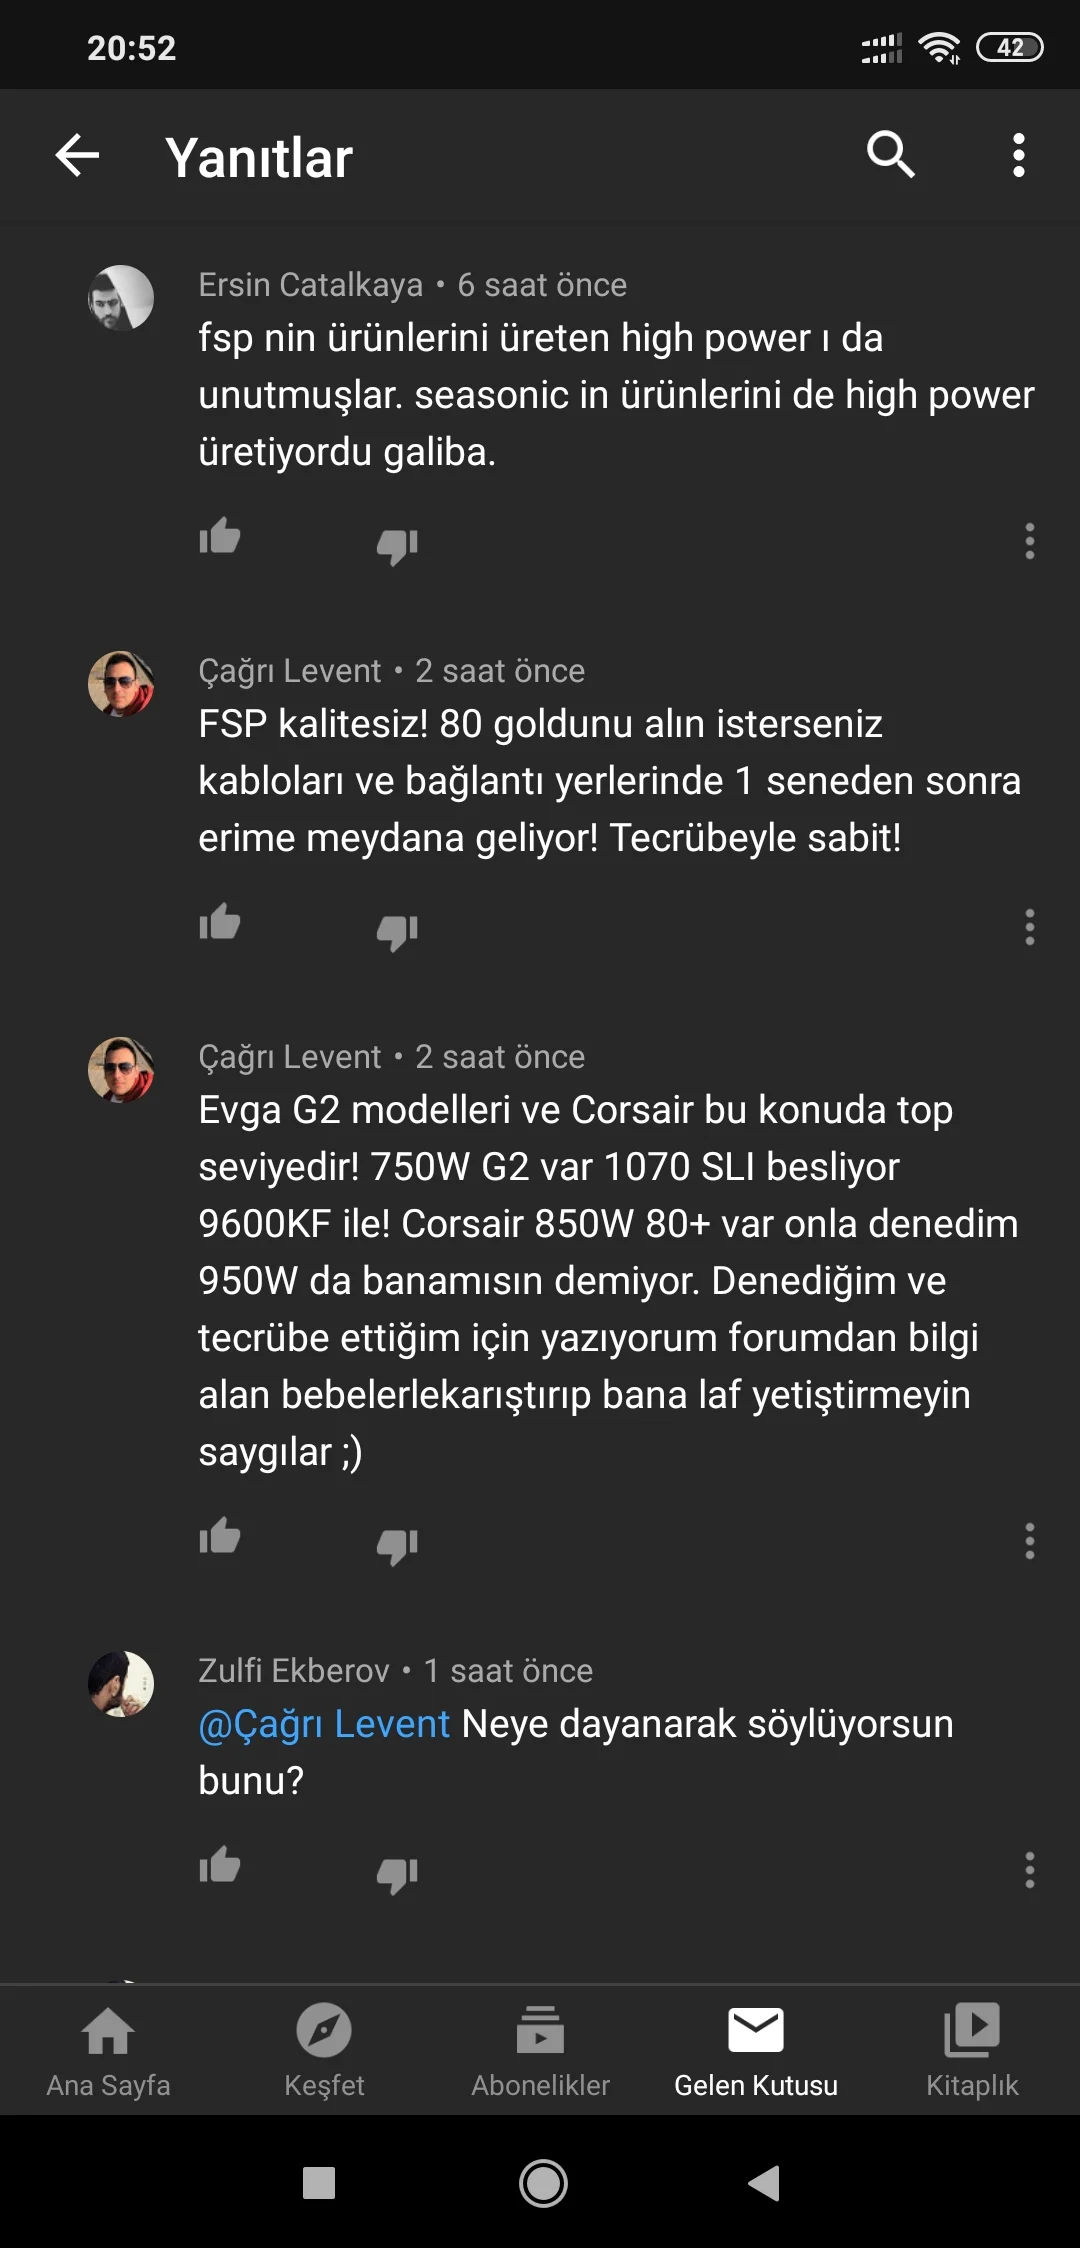The image size is (1080, 2248).
Task: Dislike the 'FSP kalitesiz!' comment
Action: click(x=397, y=932)
